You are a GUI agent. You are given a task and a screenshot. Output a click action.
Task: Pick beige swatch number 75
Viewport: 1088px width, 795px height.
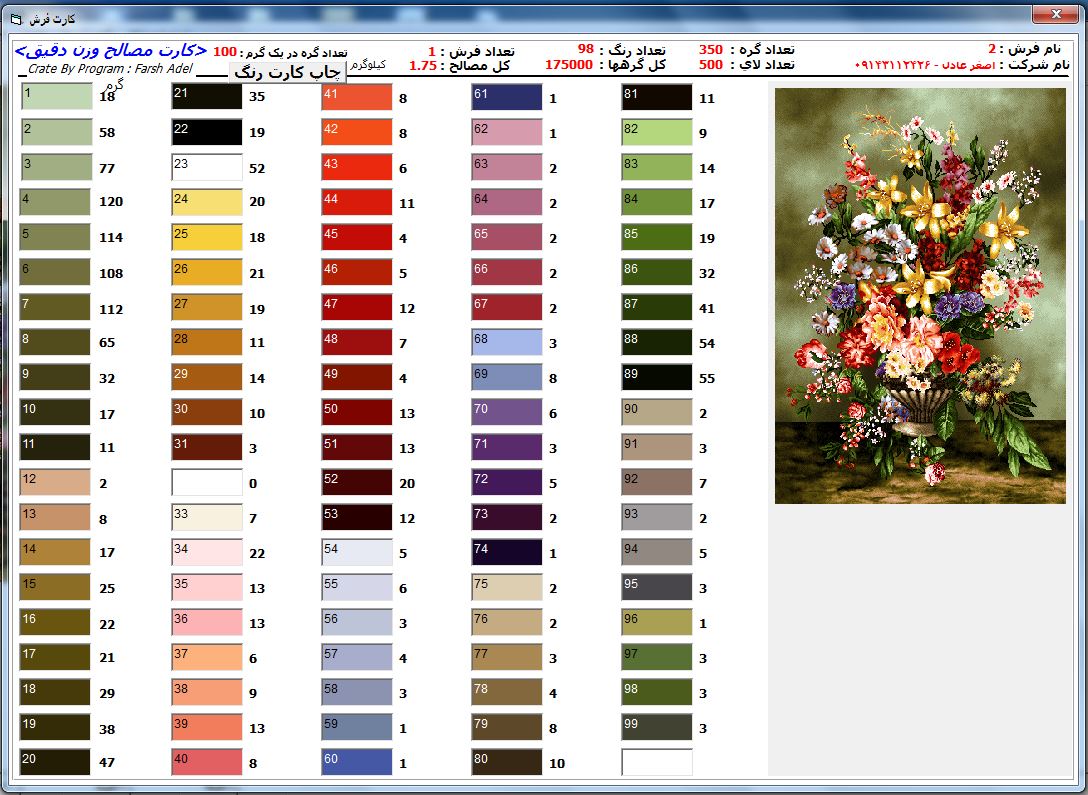tap(507, 587)
